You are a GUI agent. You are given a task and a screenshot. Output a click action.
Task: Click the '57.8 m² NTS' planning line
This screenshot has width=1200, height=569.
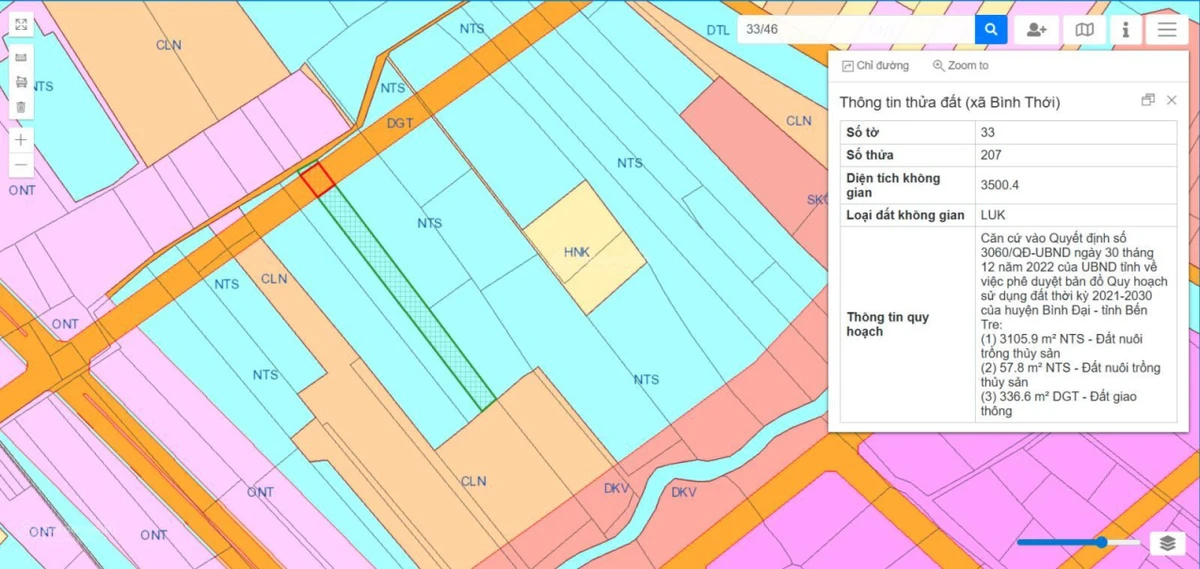(1071, 375)
